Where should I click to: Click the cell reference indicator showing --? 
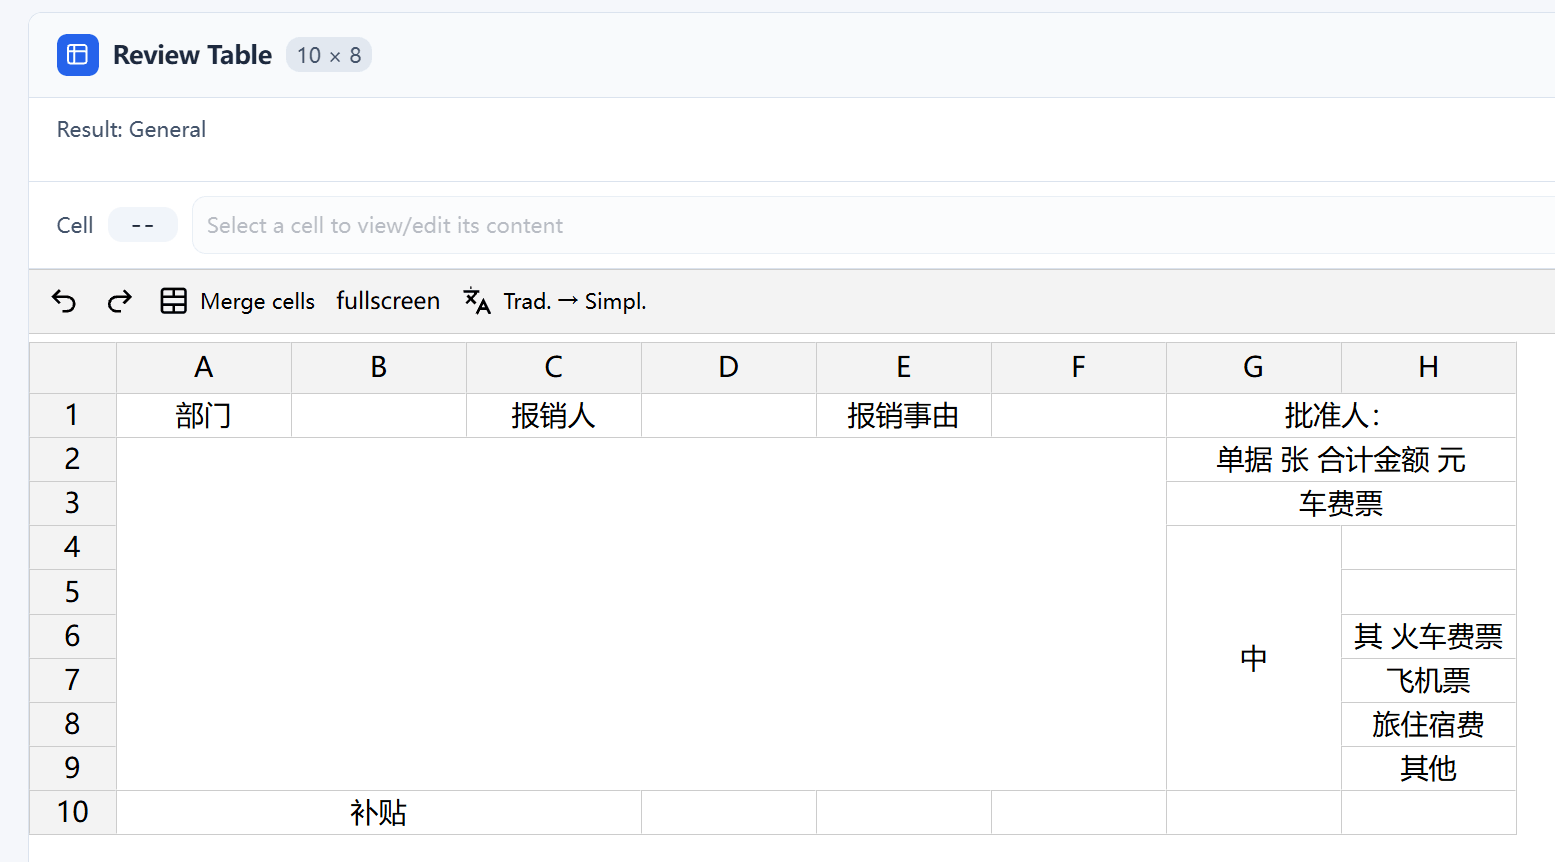pos(143,225)
